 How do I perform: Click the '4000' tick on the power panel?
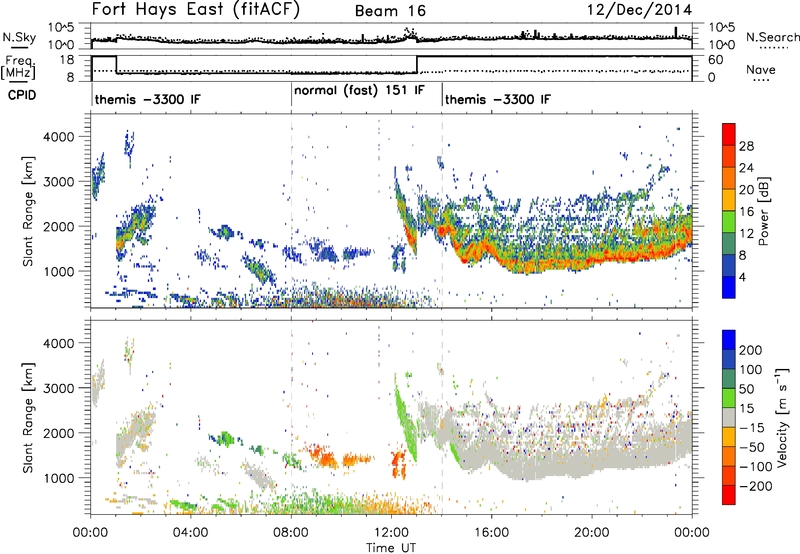(58, 137)
